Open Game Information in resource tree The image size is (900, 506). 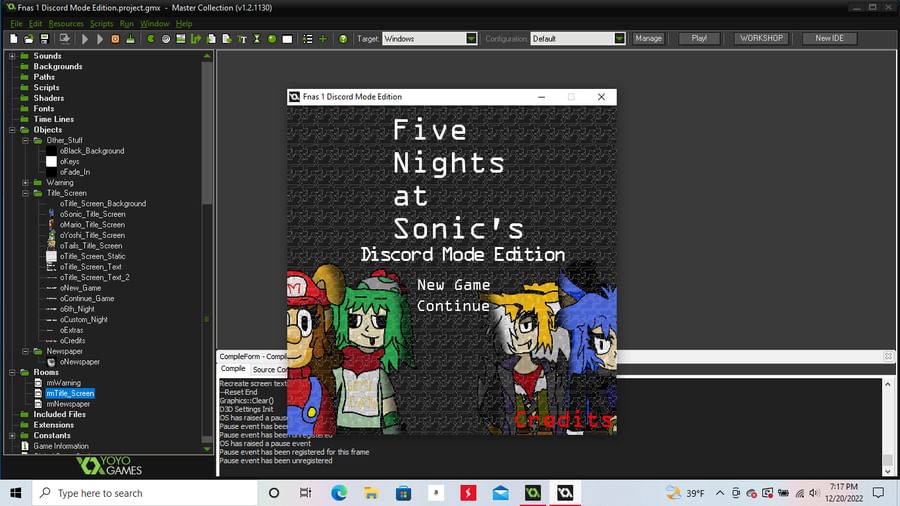61,446
